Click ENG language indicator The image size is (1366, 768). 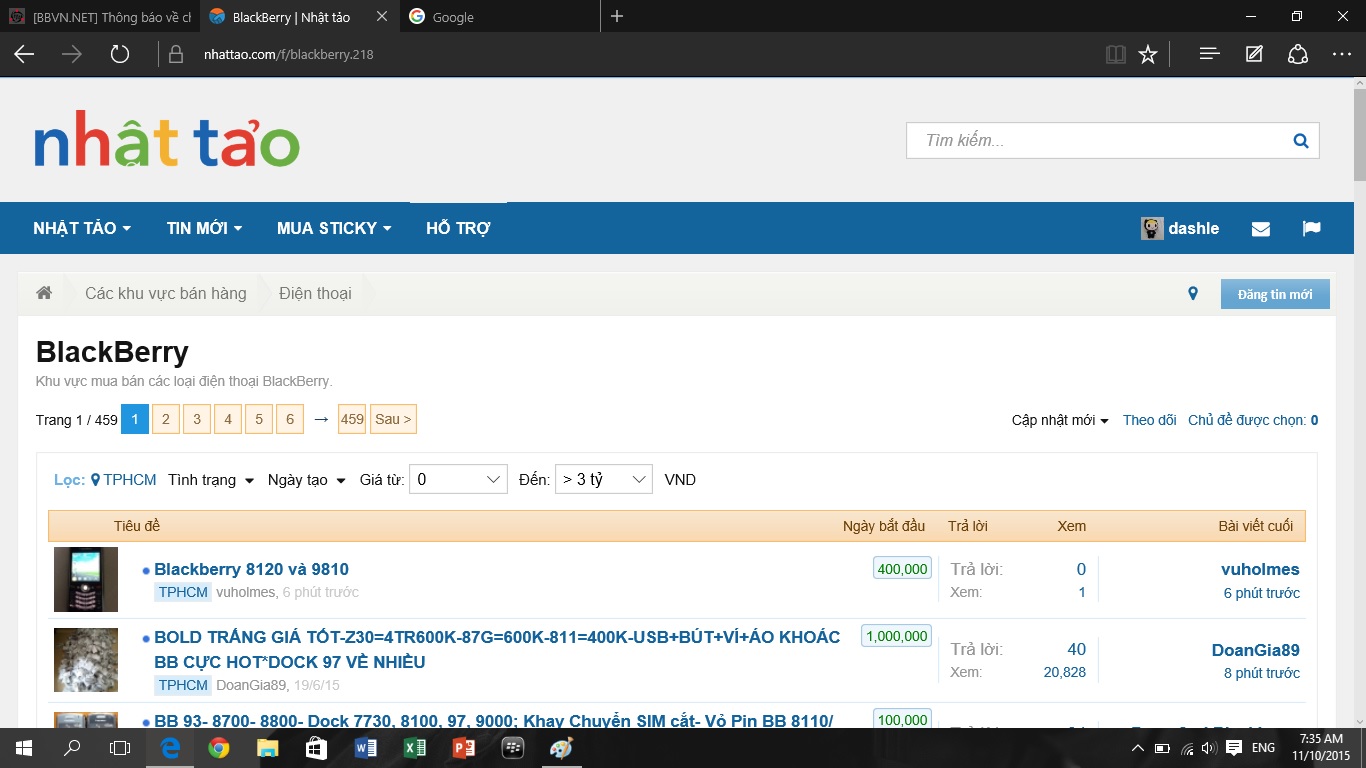pos(1263,747)
